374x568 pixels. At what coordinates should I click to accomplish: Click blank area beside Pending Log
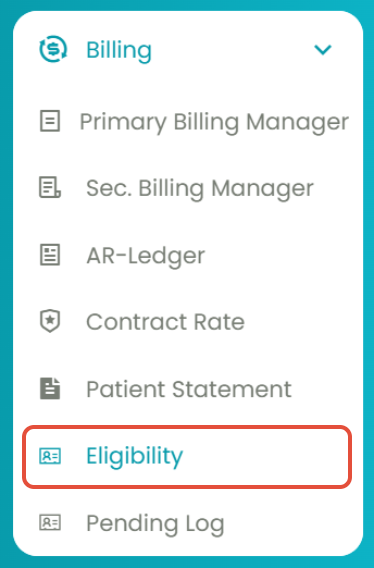[x=290, y=523]
